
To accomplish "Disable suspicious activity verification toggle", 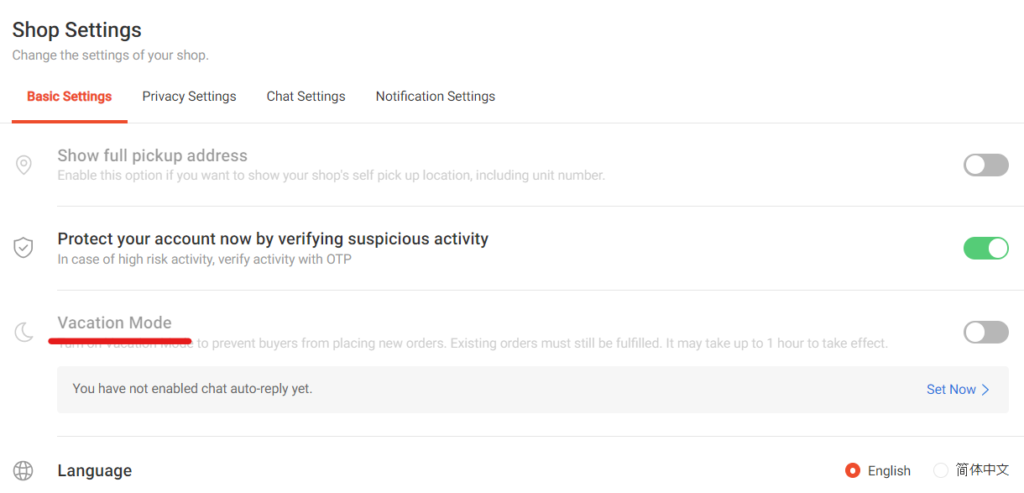I will click(985, 248).
